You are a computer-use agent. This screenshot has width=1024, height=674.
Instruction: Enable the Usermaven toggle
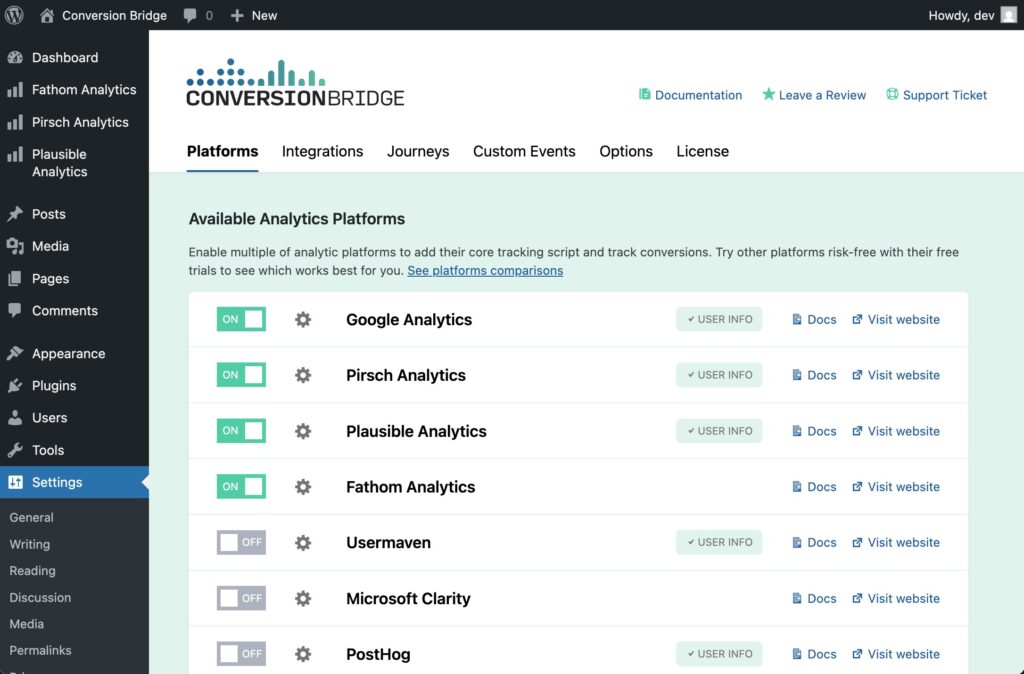[x=241, y=543]
